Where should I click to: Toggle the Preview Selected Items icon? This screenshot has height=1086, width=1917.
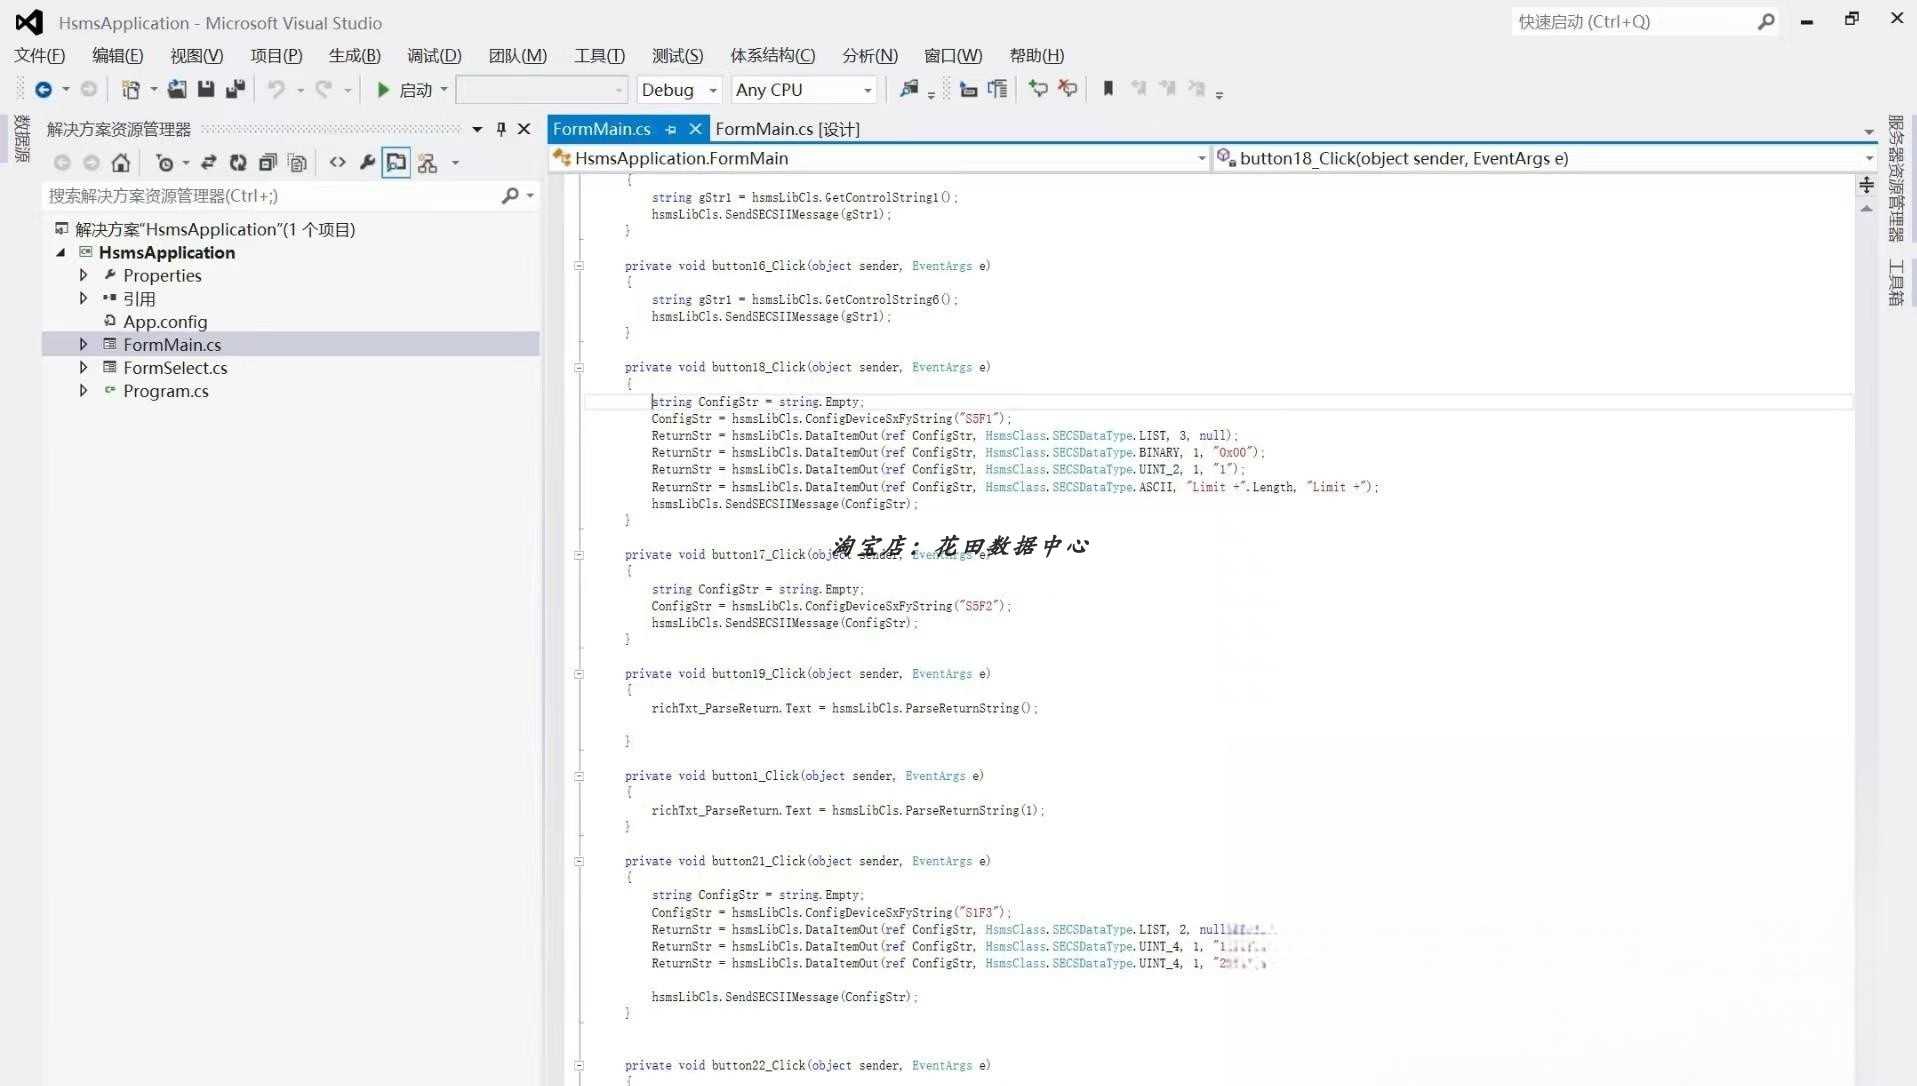(396, 163)
